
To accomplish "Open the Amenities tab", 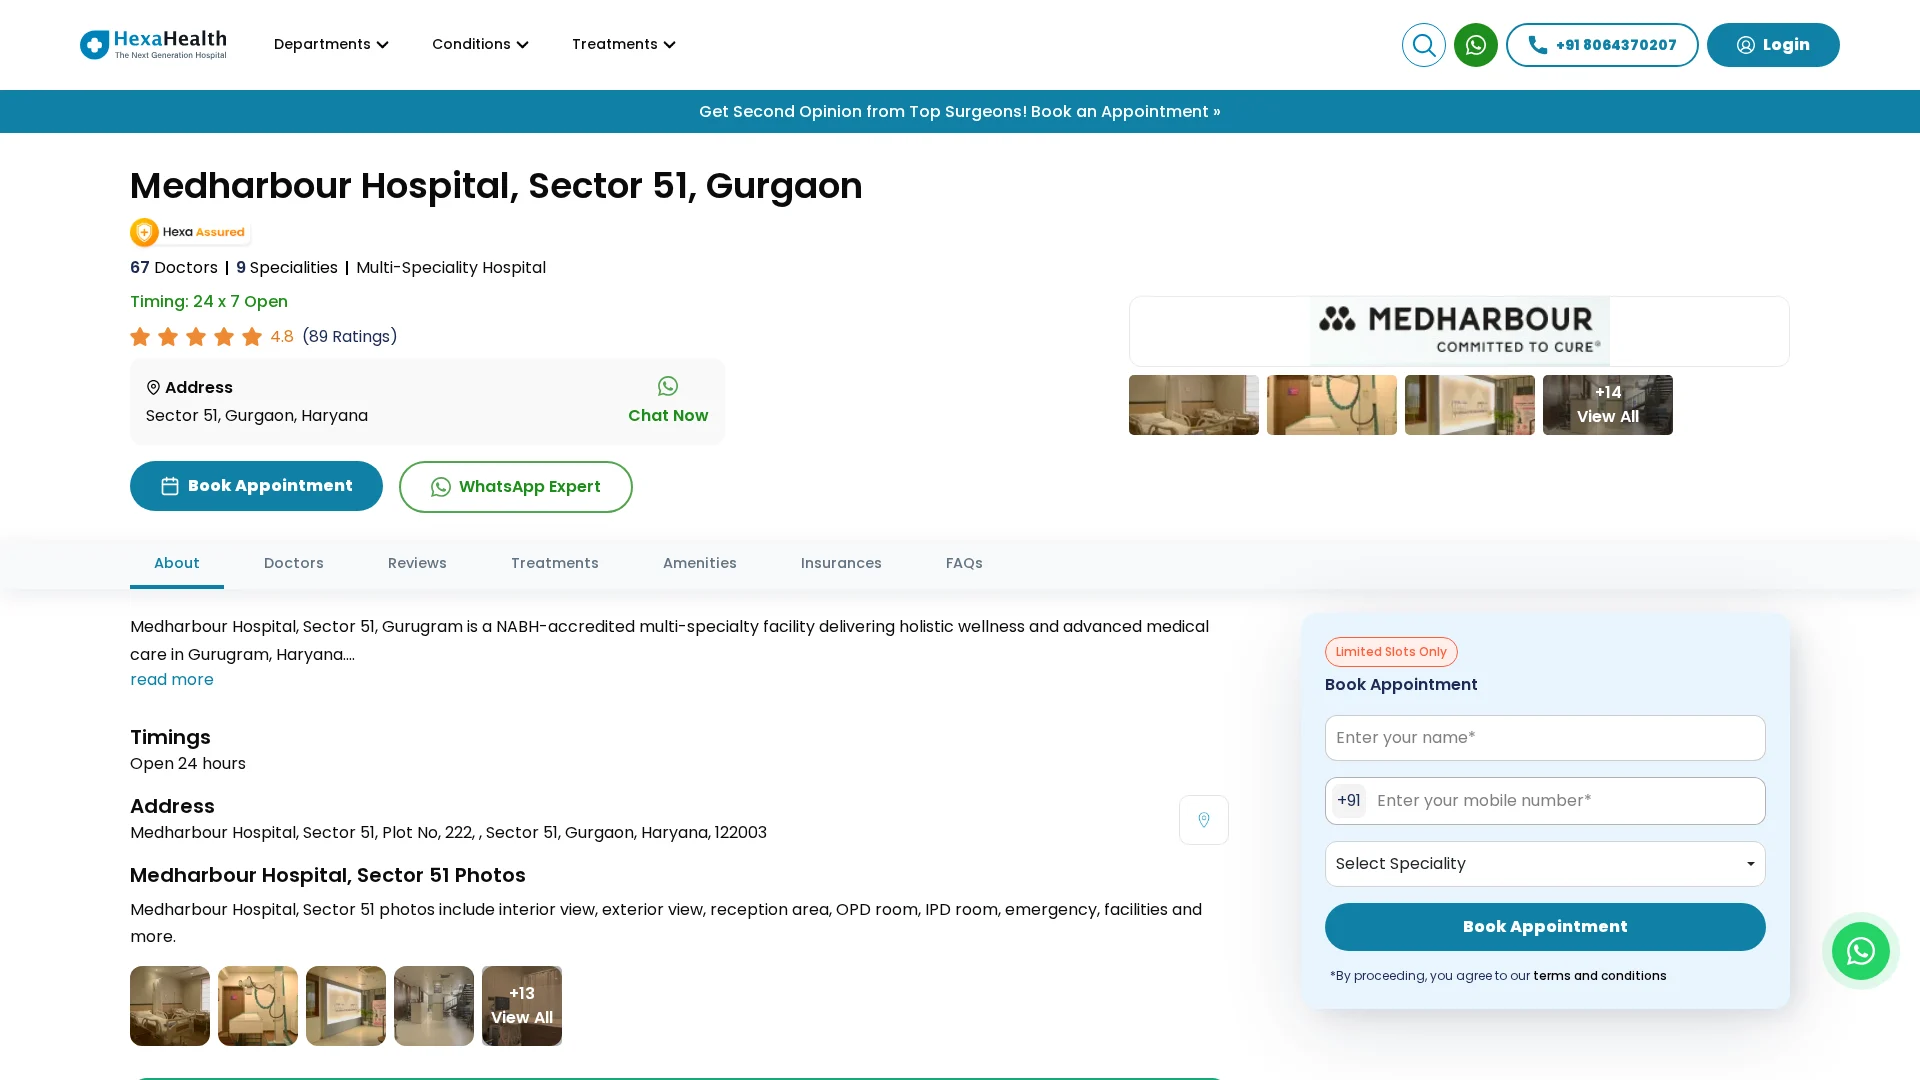I will pyautogui.click(x=700, y=564).
